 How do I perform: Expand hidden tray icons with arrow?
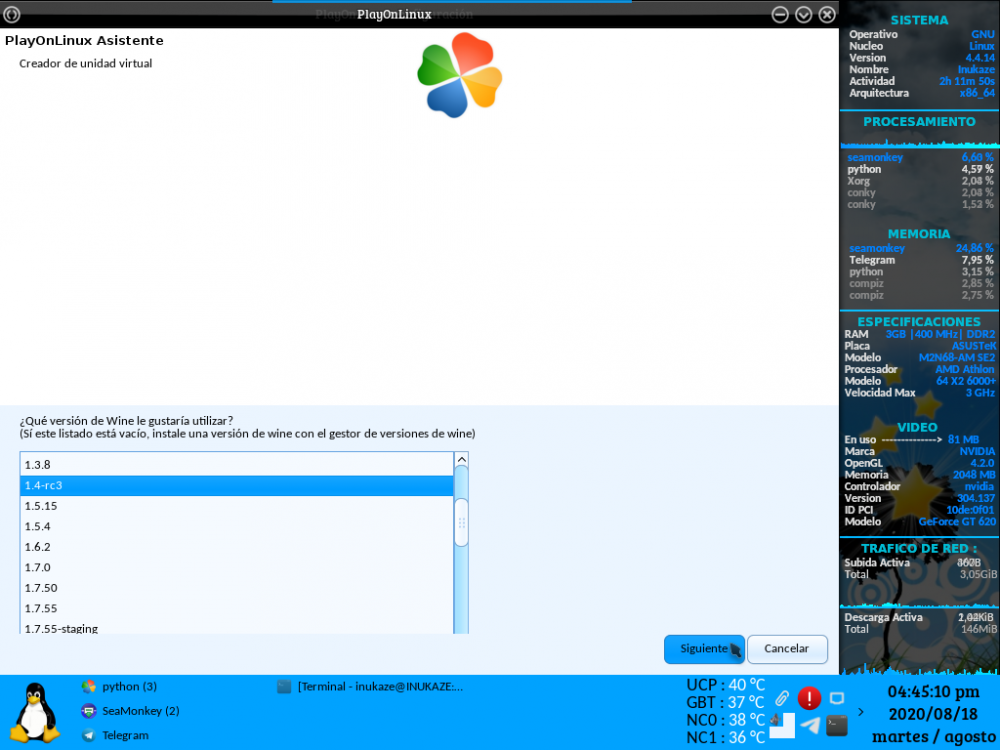(862, 712)
